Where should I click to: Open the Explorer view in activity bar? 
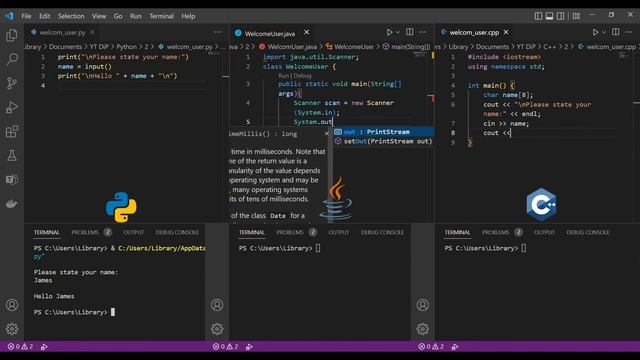tap(12, 35)
